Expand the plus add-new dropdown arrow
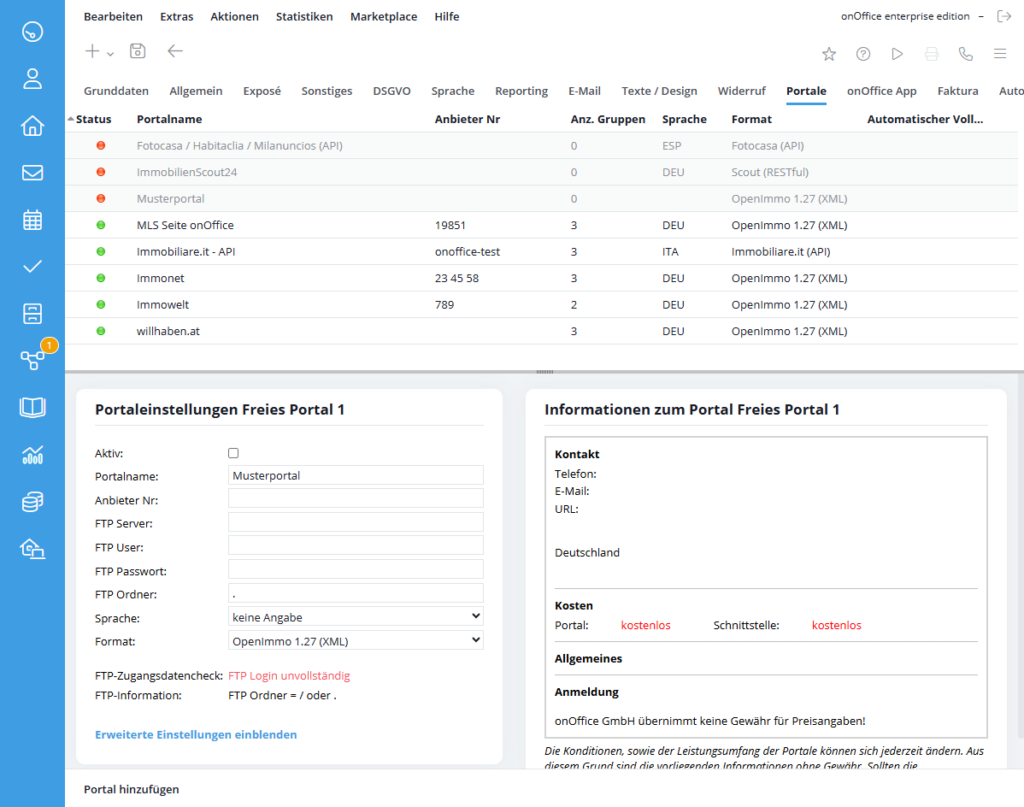This screenshot has height=807, width=1024. pos(110,54)
